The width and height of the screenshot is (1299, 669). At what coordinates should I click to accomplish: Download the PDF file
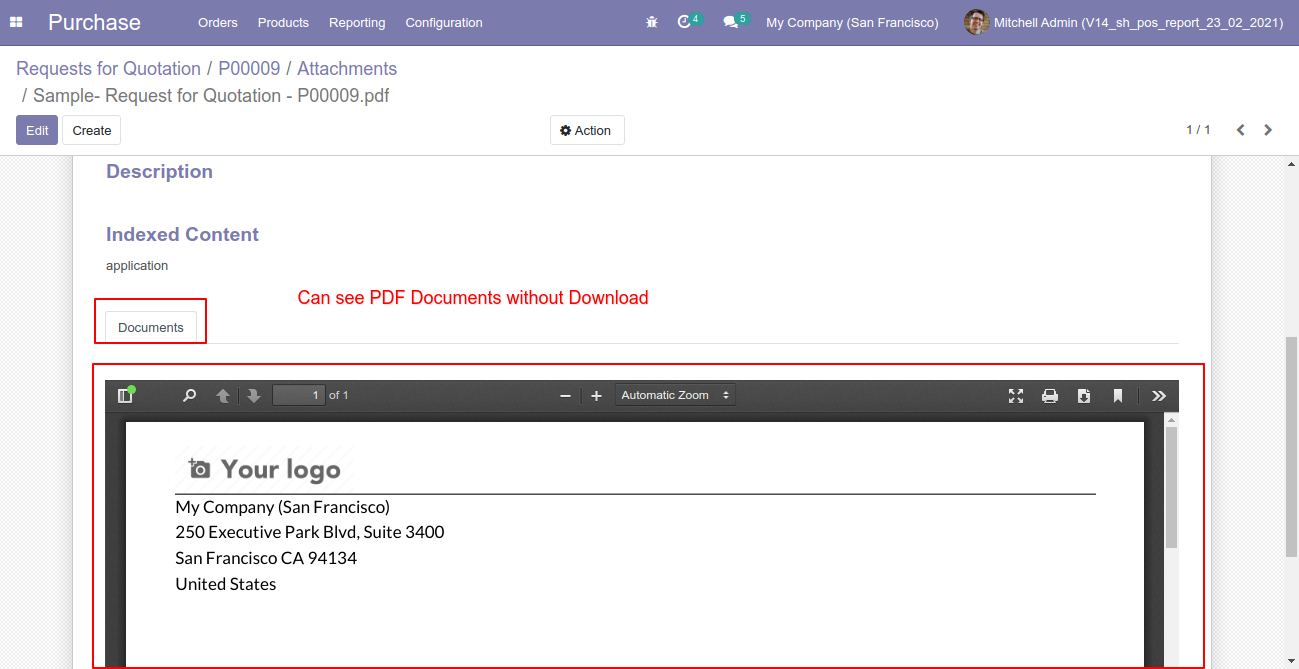click(x=1083, y=396)
